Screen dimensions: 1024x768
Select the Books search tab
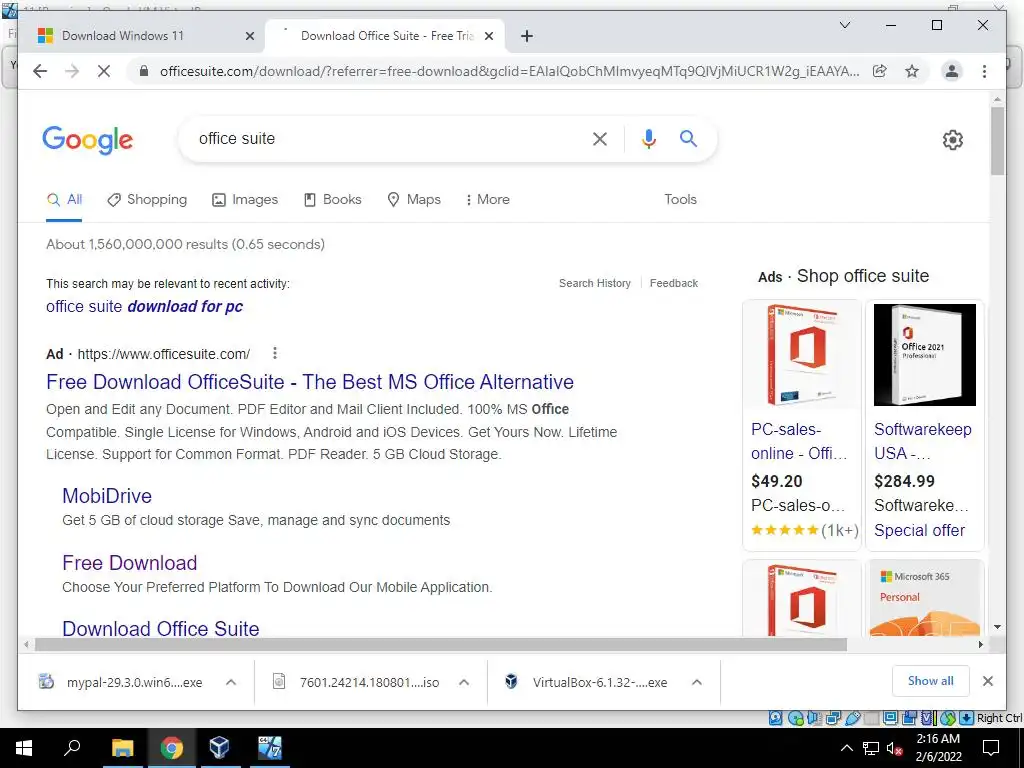[x=332, y=200]
